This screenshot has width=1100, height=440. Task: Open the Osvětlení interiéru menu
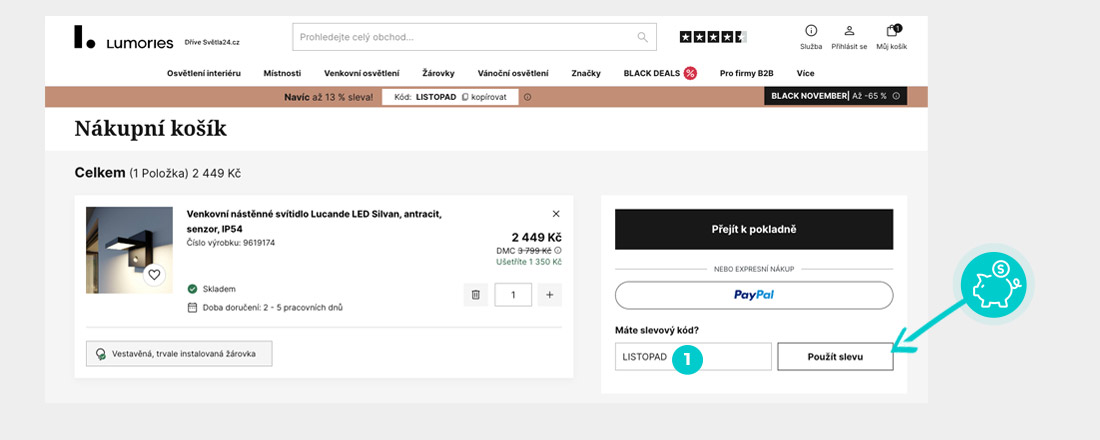204,73
